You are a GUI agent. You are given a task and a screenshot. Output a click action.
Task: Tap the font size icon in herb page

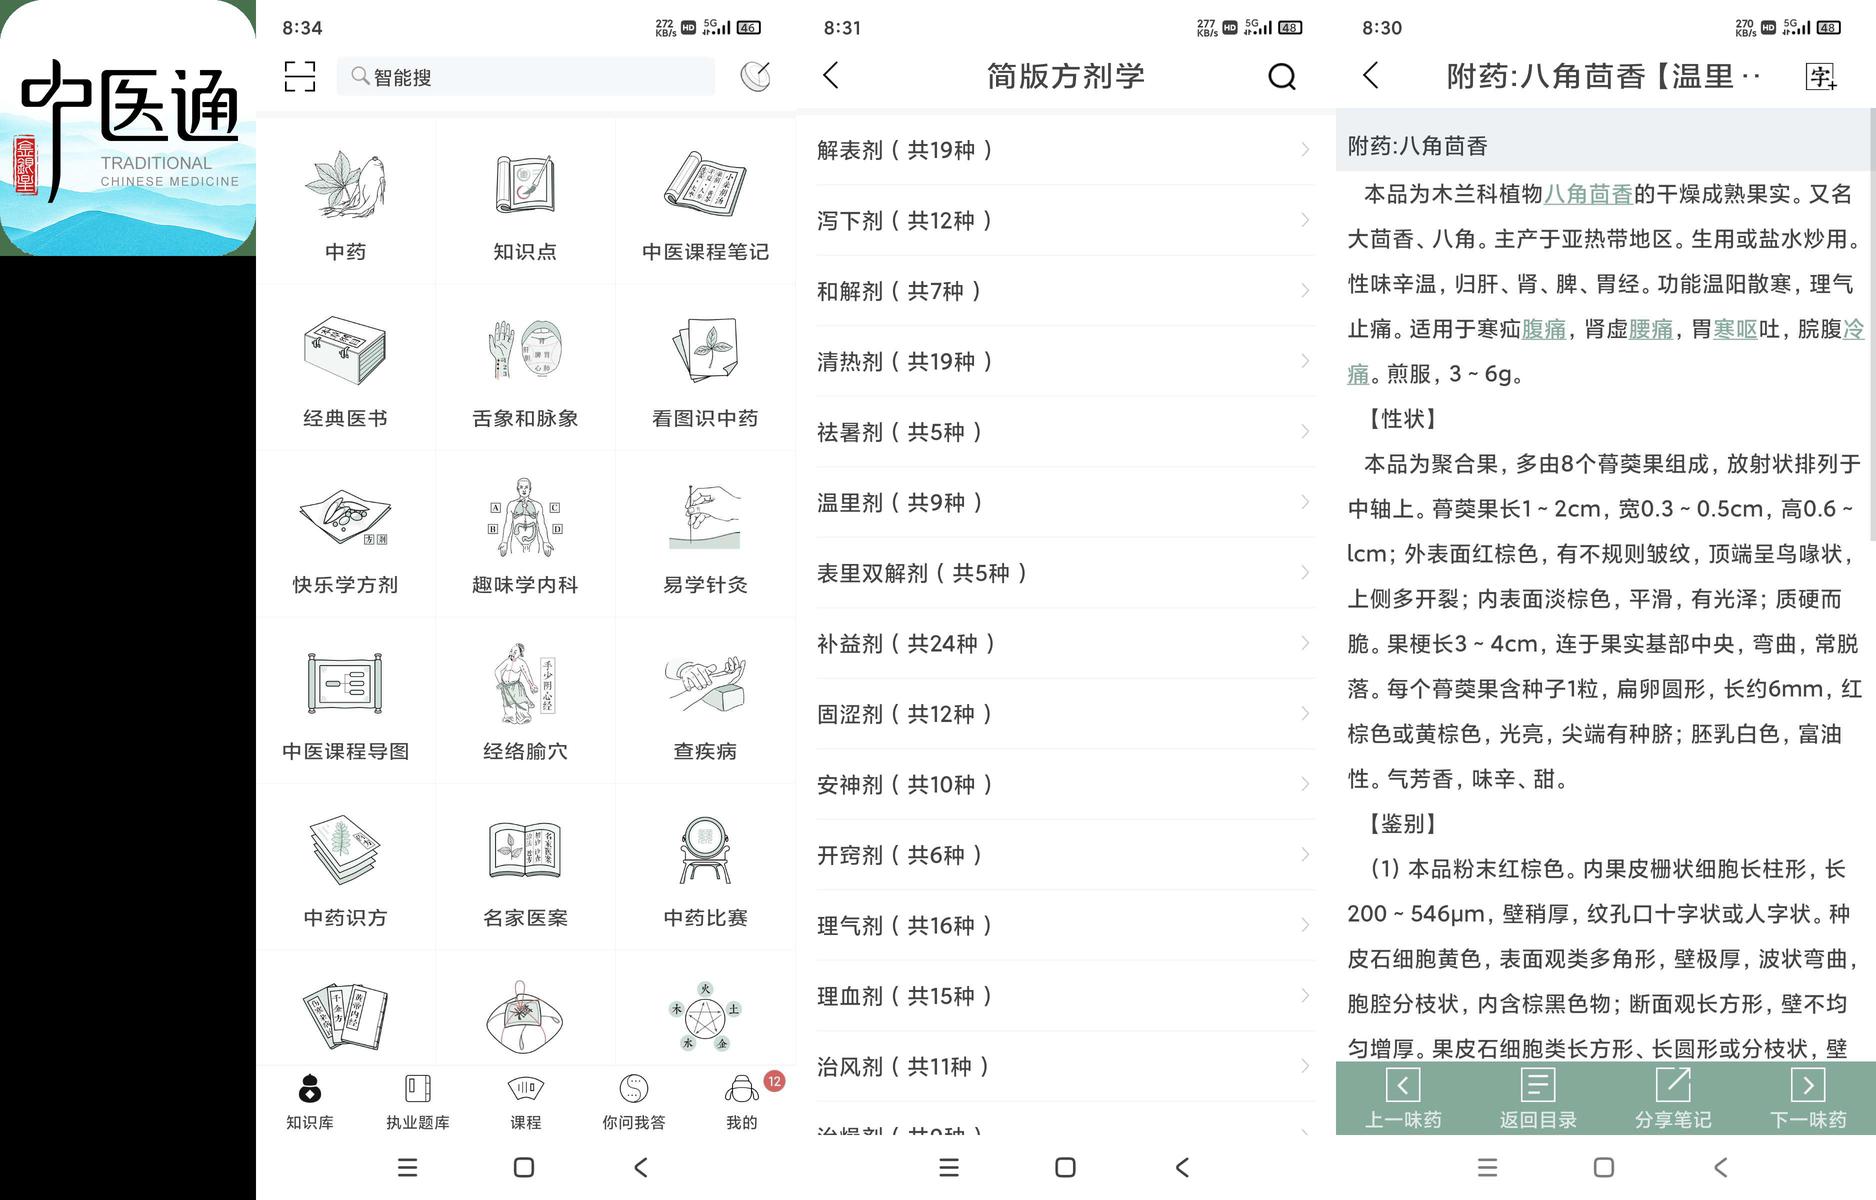tap(1820, 76)
